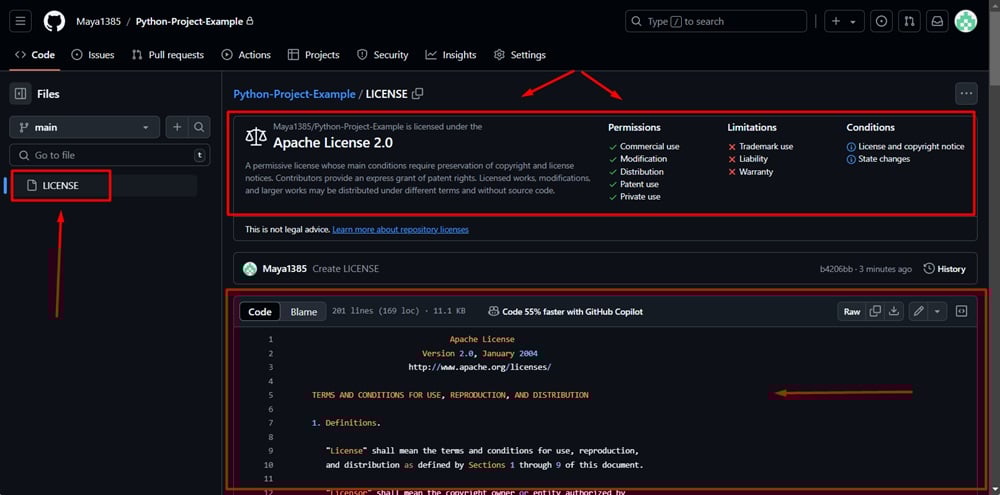Click 'Trademark use' limitation text
This screenshot has height=495, width=1000.
(x=766, y=146)
